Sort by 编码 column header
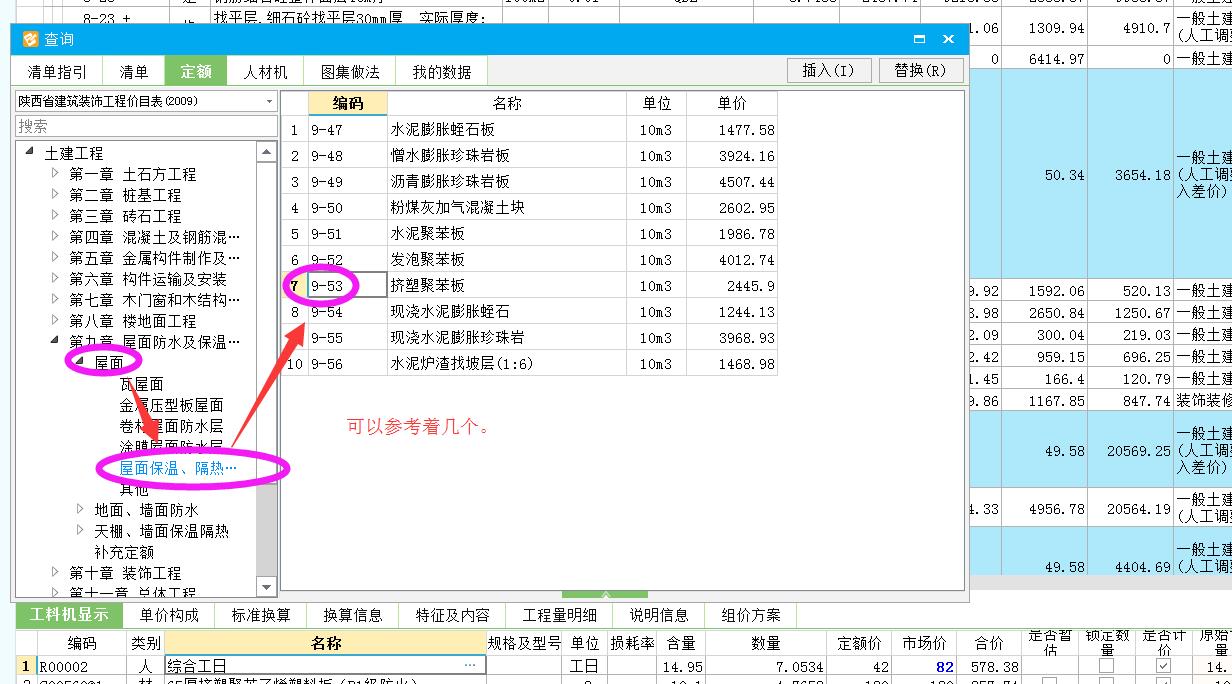The image size is (1232, 684). (x=347, y=103)
